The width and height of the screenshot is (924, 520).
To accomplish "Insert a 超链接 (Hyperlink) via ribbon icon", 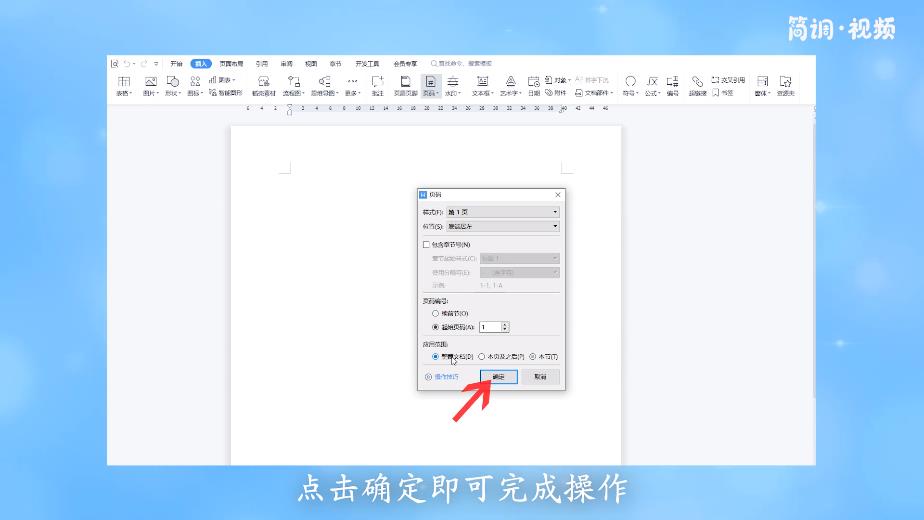I will point(697,84).
